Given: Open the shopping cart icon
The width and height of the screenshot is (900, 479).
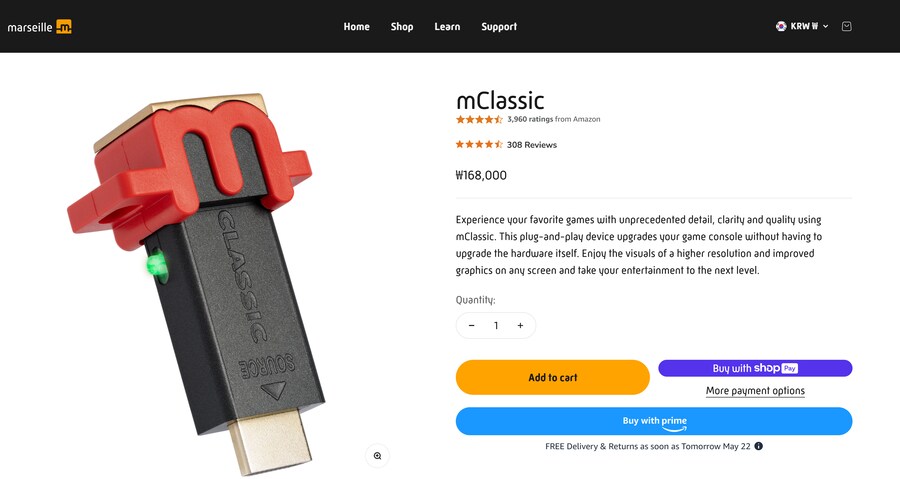Looking at the screenshot, I should [x=847, y=27].
